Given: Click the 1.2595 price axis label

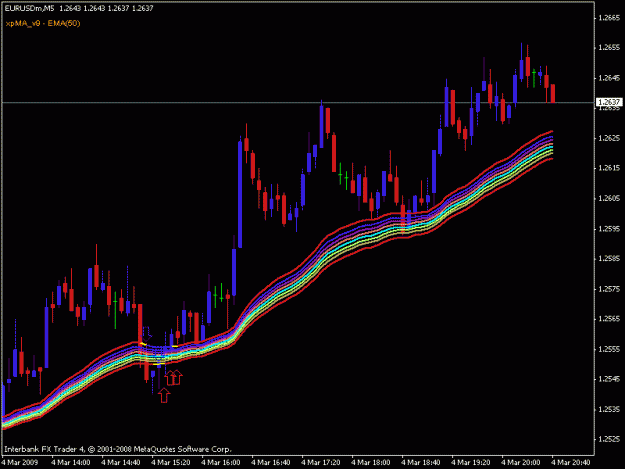Looking at the screenshot, I should tap(609, 228).
